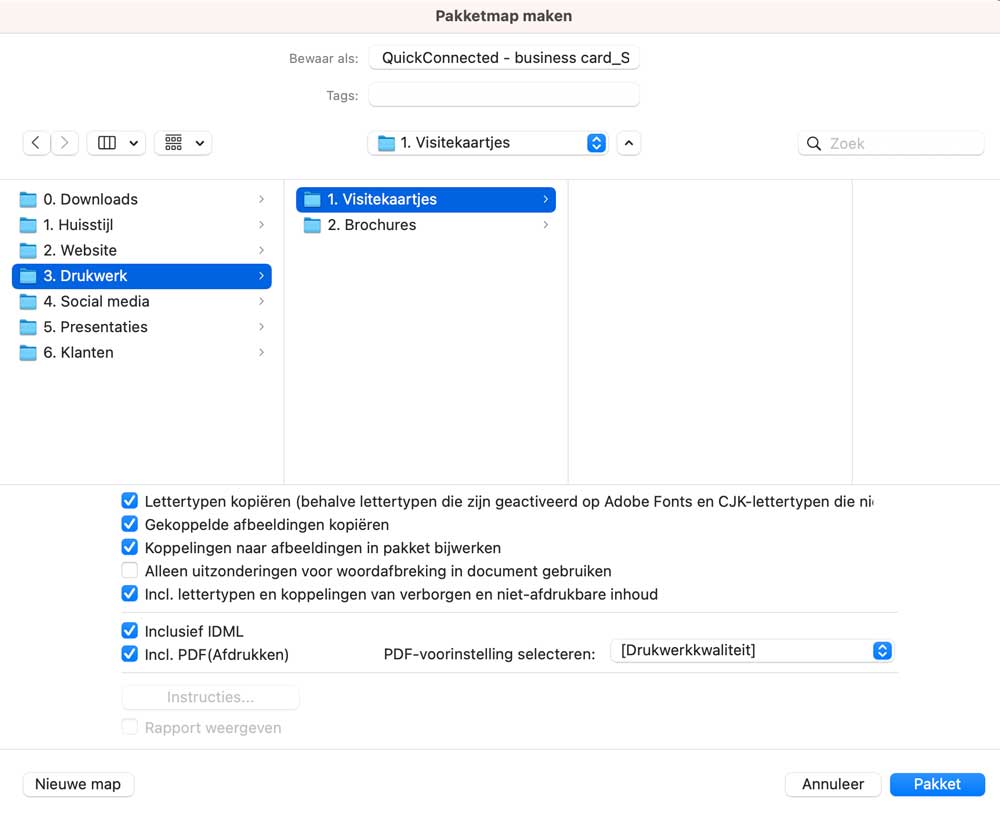Click the grid grouping icon
The image size is (1000, 818).
tap(173, 143)
